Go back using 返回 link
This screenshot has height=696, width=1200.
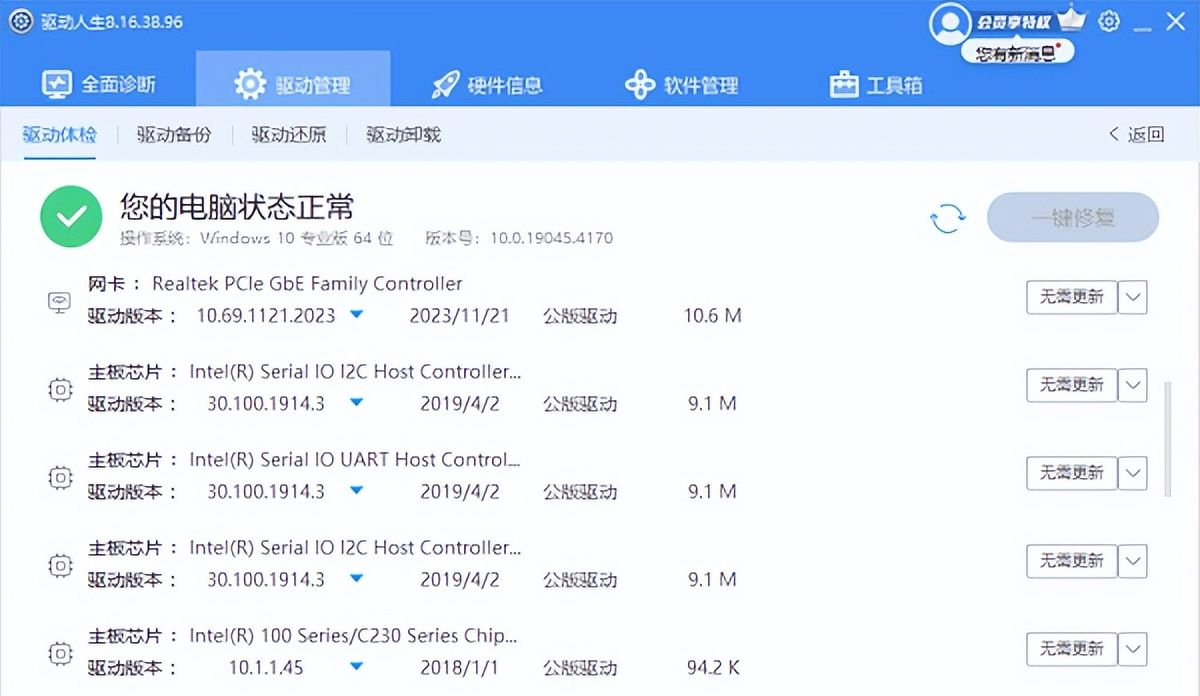1137,135
